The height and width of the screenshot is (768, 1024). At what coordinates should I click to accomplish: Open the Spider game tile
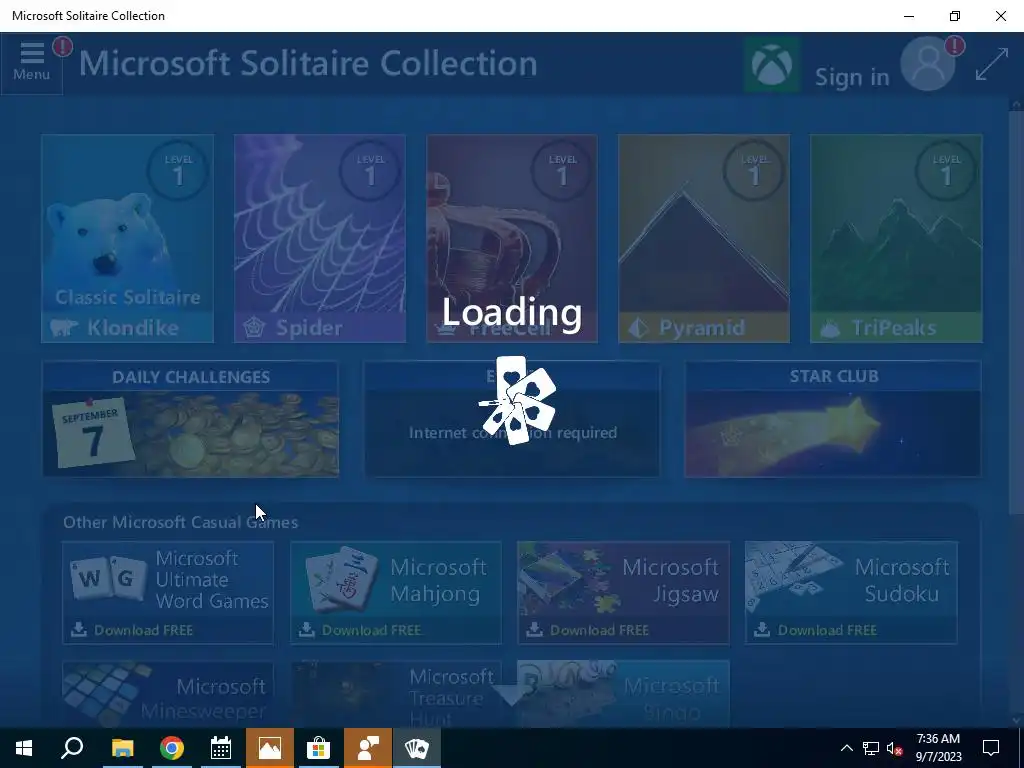(320, 238)
